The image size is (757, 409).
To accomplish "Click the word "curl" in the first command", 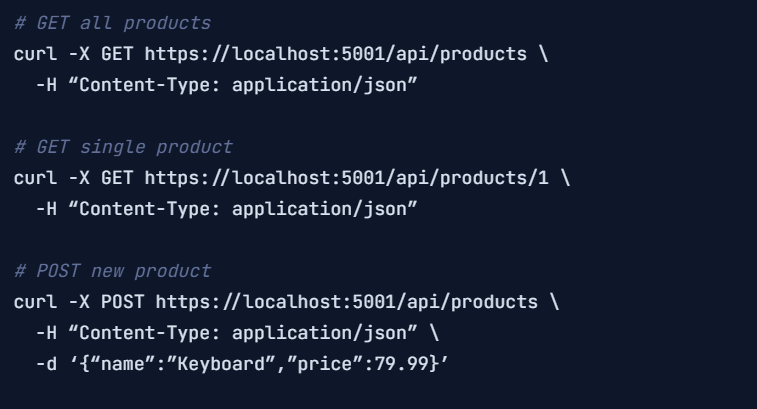I will pyautogui.click(x=35, y=54).
